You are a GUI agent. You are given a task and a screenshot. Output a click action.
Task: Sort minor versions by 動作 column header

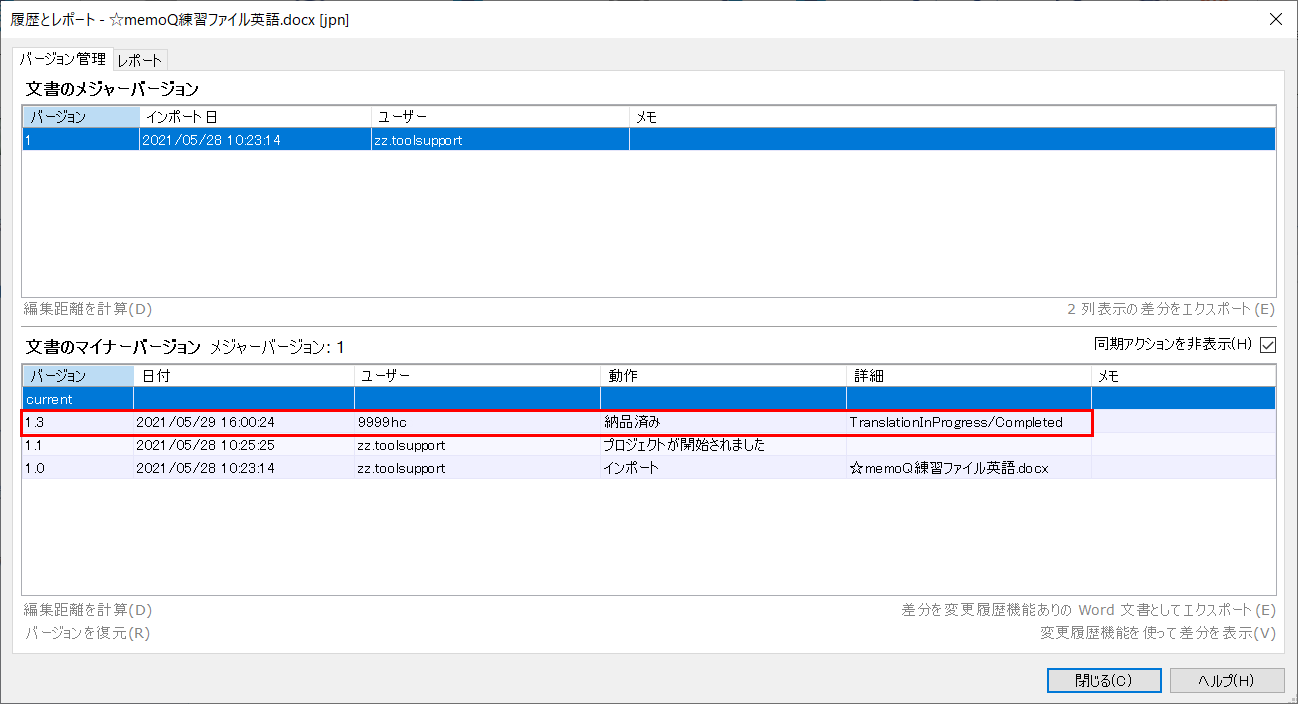(722, 376)
